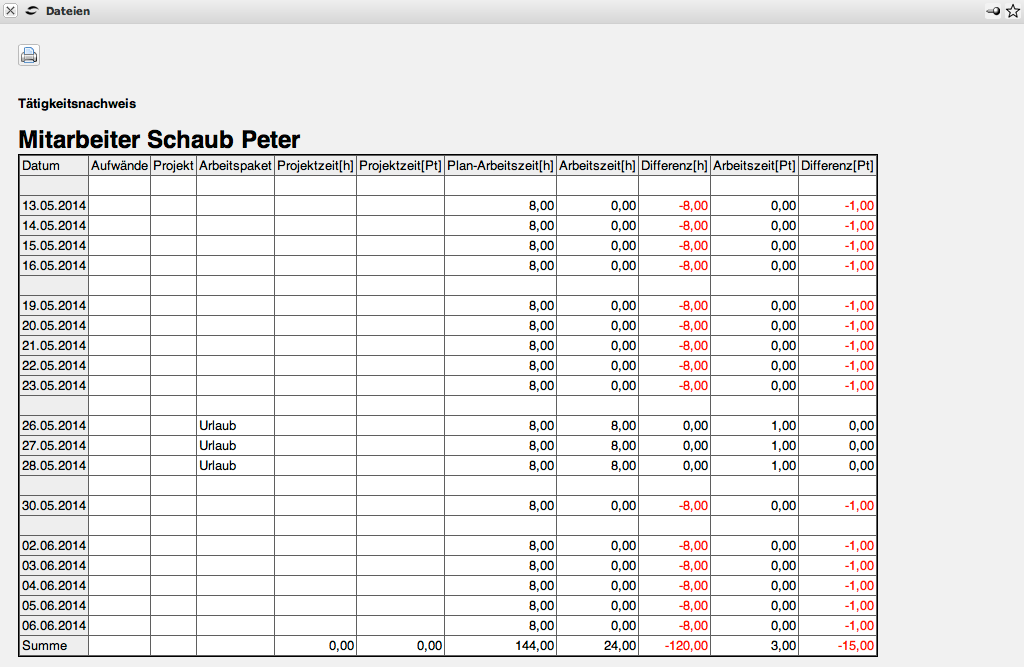Image resolution: width=1024 pixels, height=667 pixels.
Task: Select the Urlaub entry for 26.05.2014
Action: 217,426
